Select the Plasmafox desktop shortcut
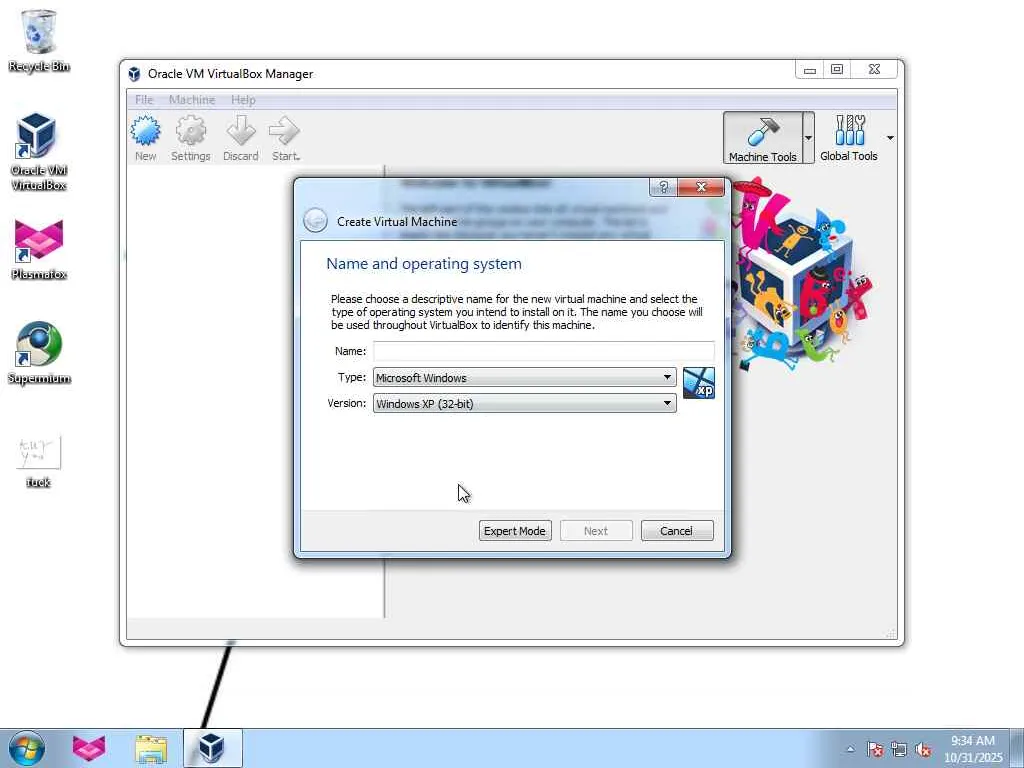1024x768 pixels. pyautogui.click(x=39, y=249)
